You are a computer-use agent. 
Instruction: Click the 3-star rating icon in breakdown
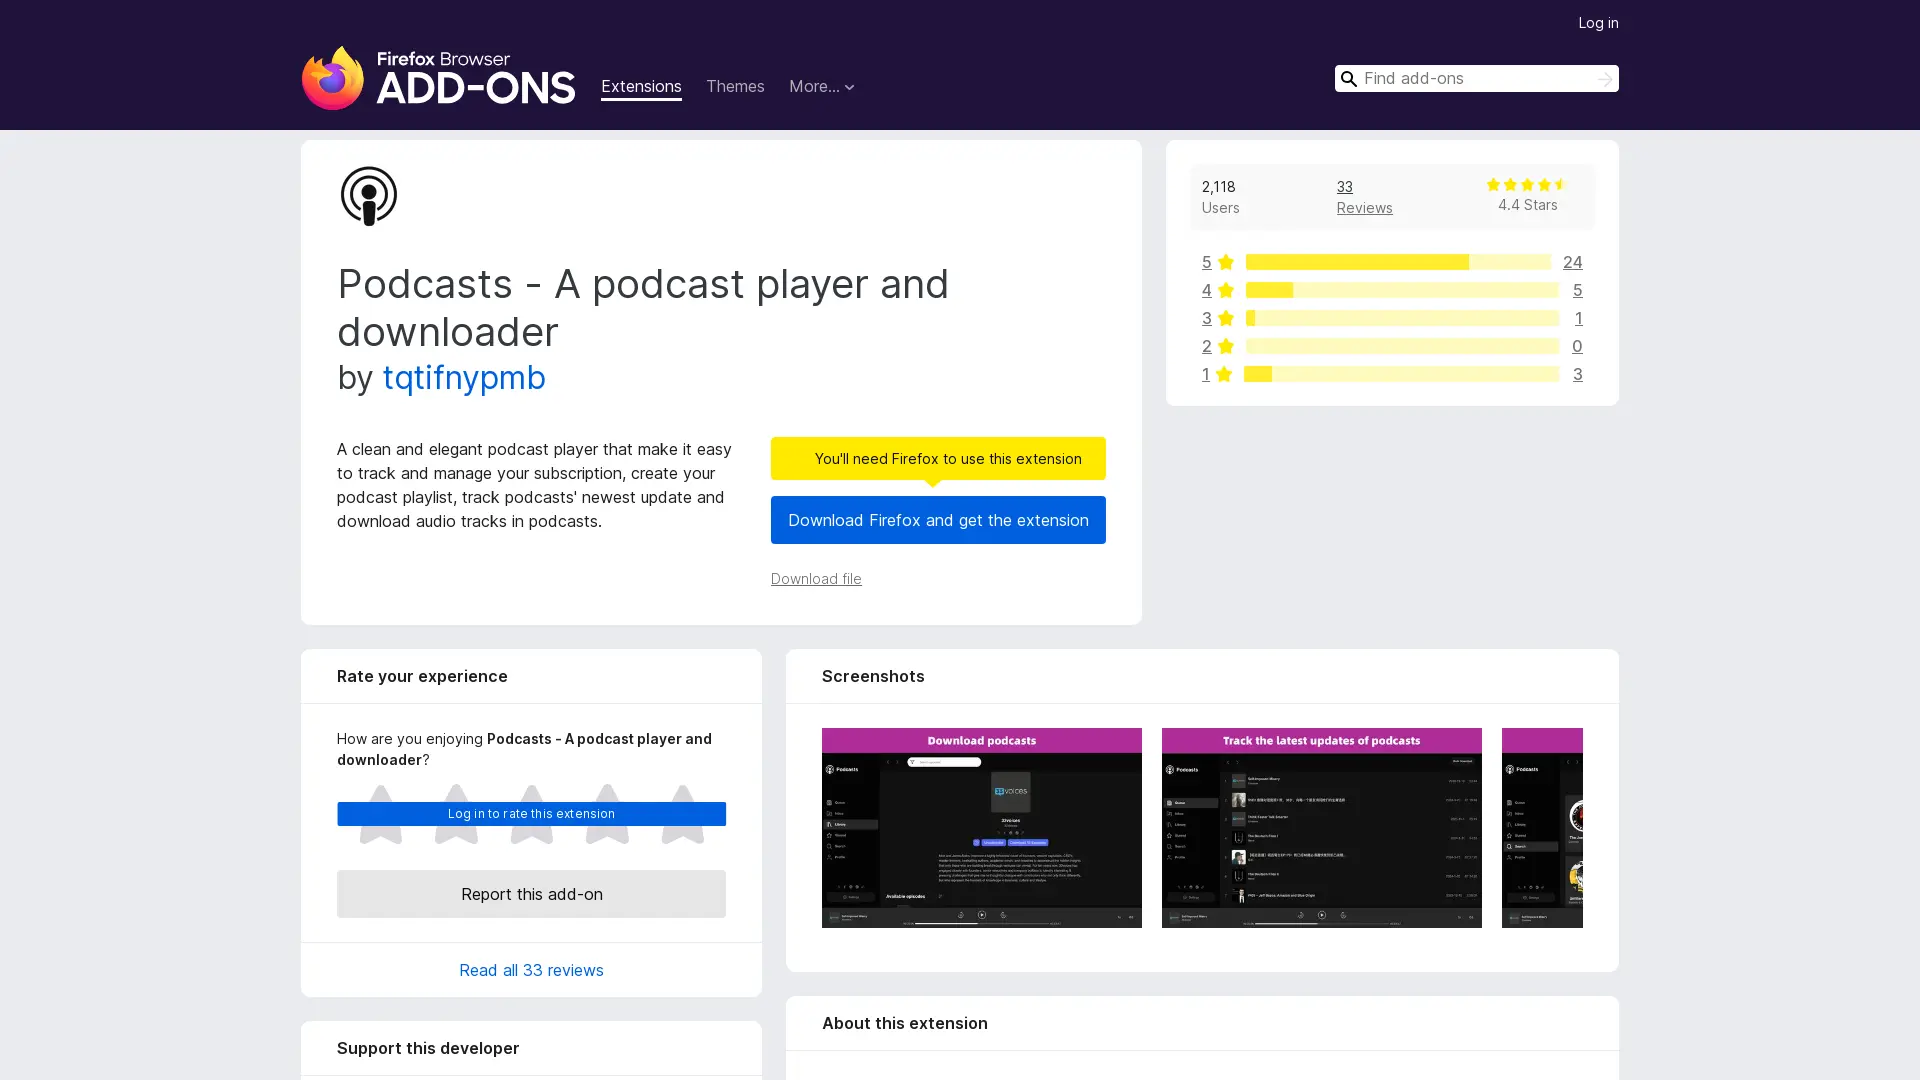pyautogui.click(x=1226, y=318)
